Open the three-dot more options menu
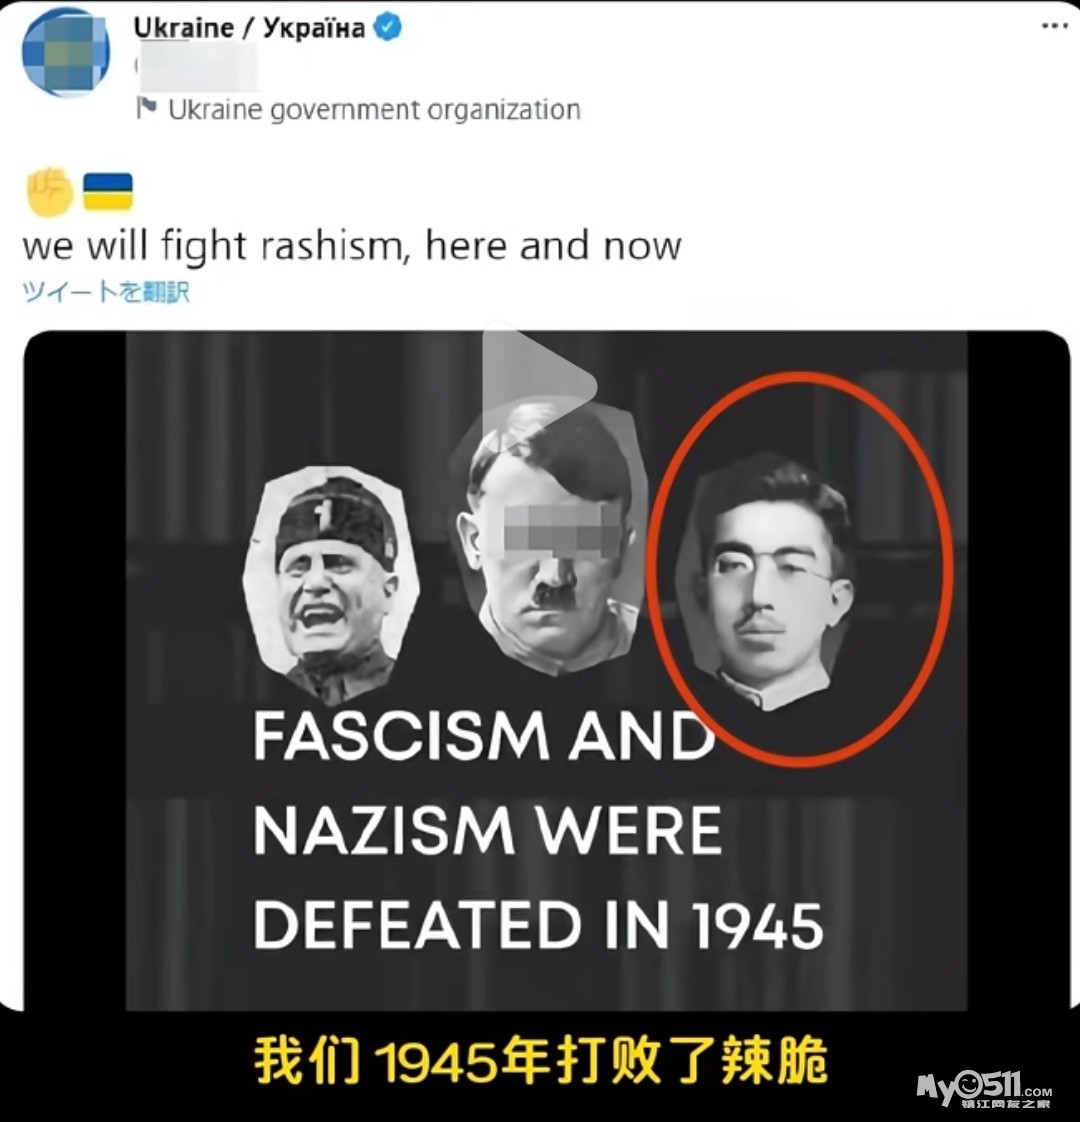1080x1122 pixels. [x=1054, y=26]
